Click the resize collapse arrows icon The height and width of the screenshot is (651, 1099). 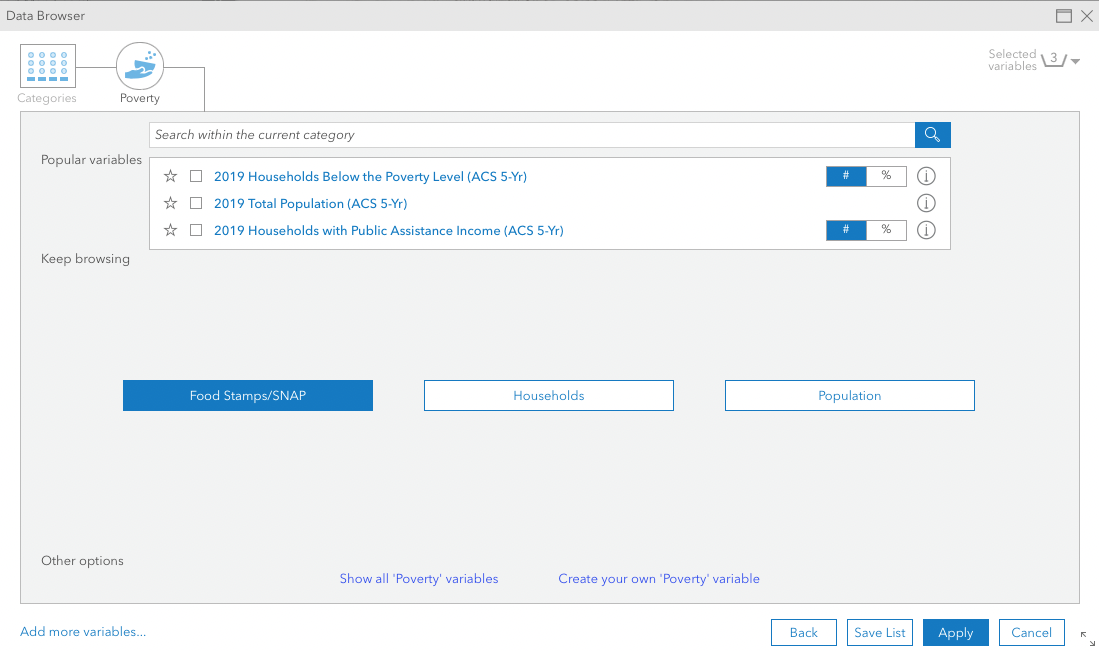point(1087,638)
